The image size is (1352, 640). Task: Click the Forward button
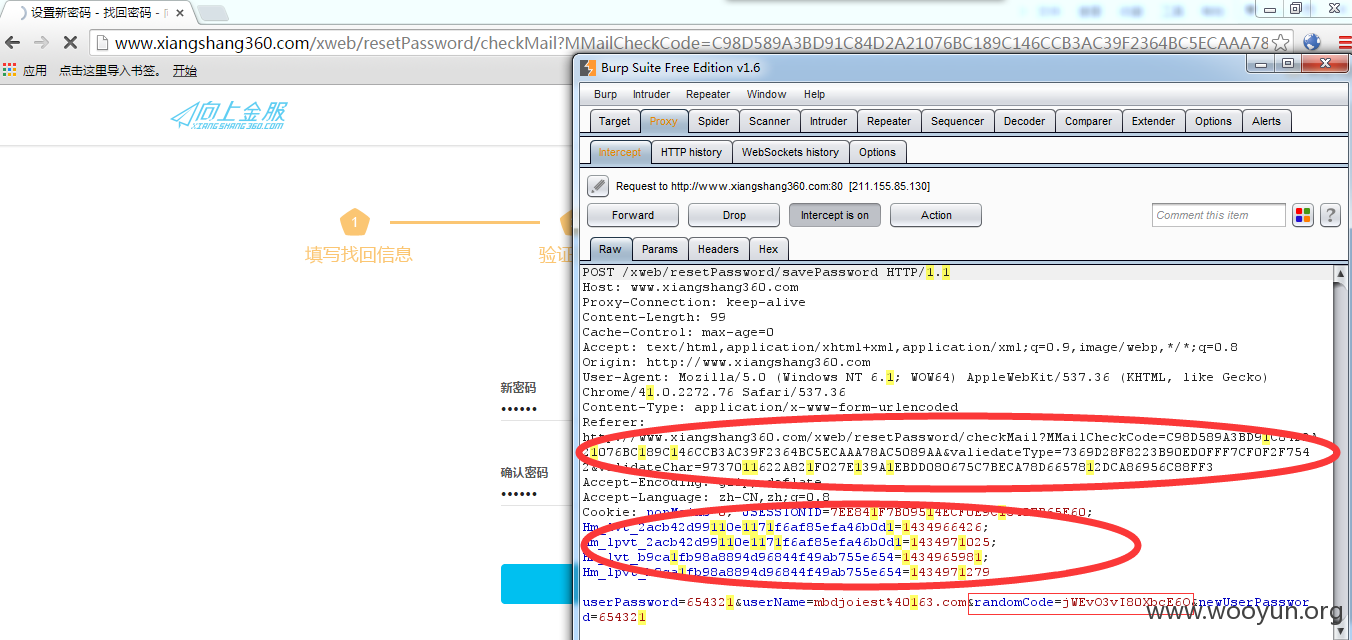[x=633, y=215]
